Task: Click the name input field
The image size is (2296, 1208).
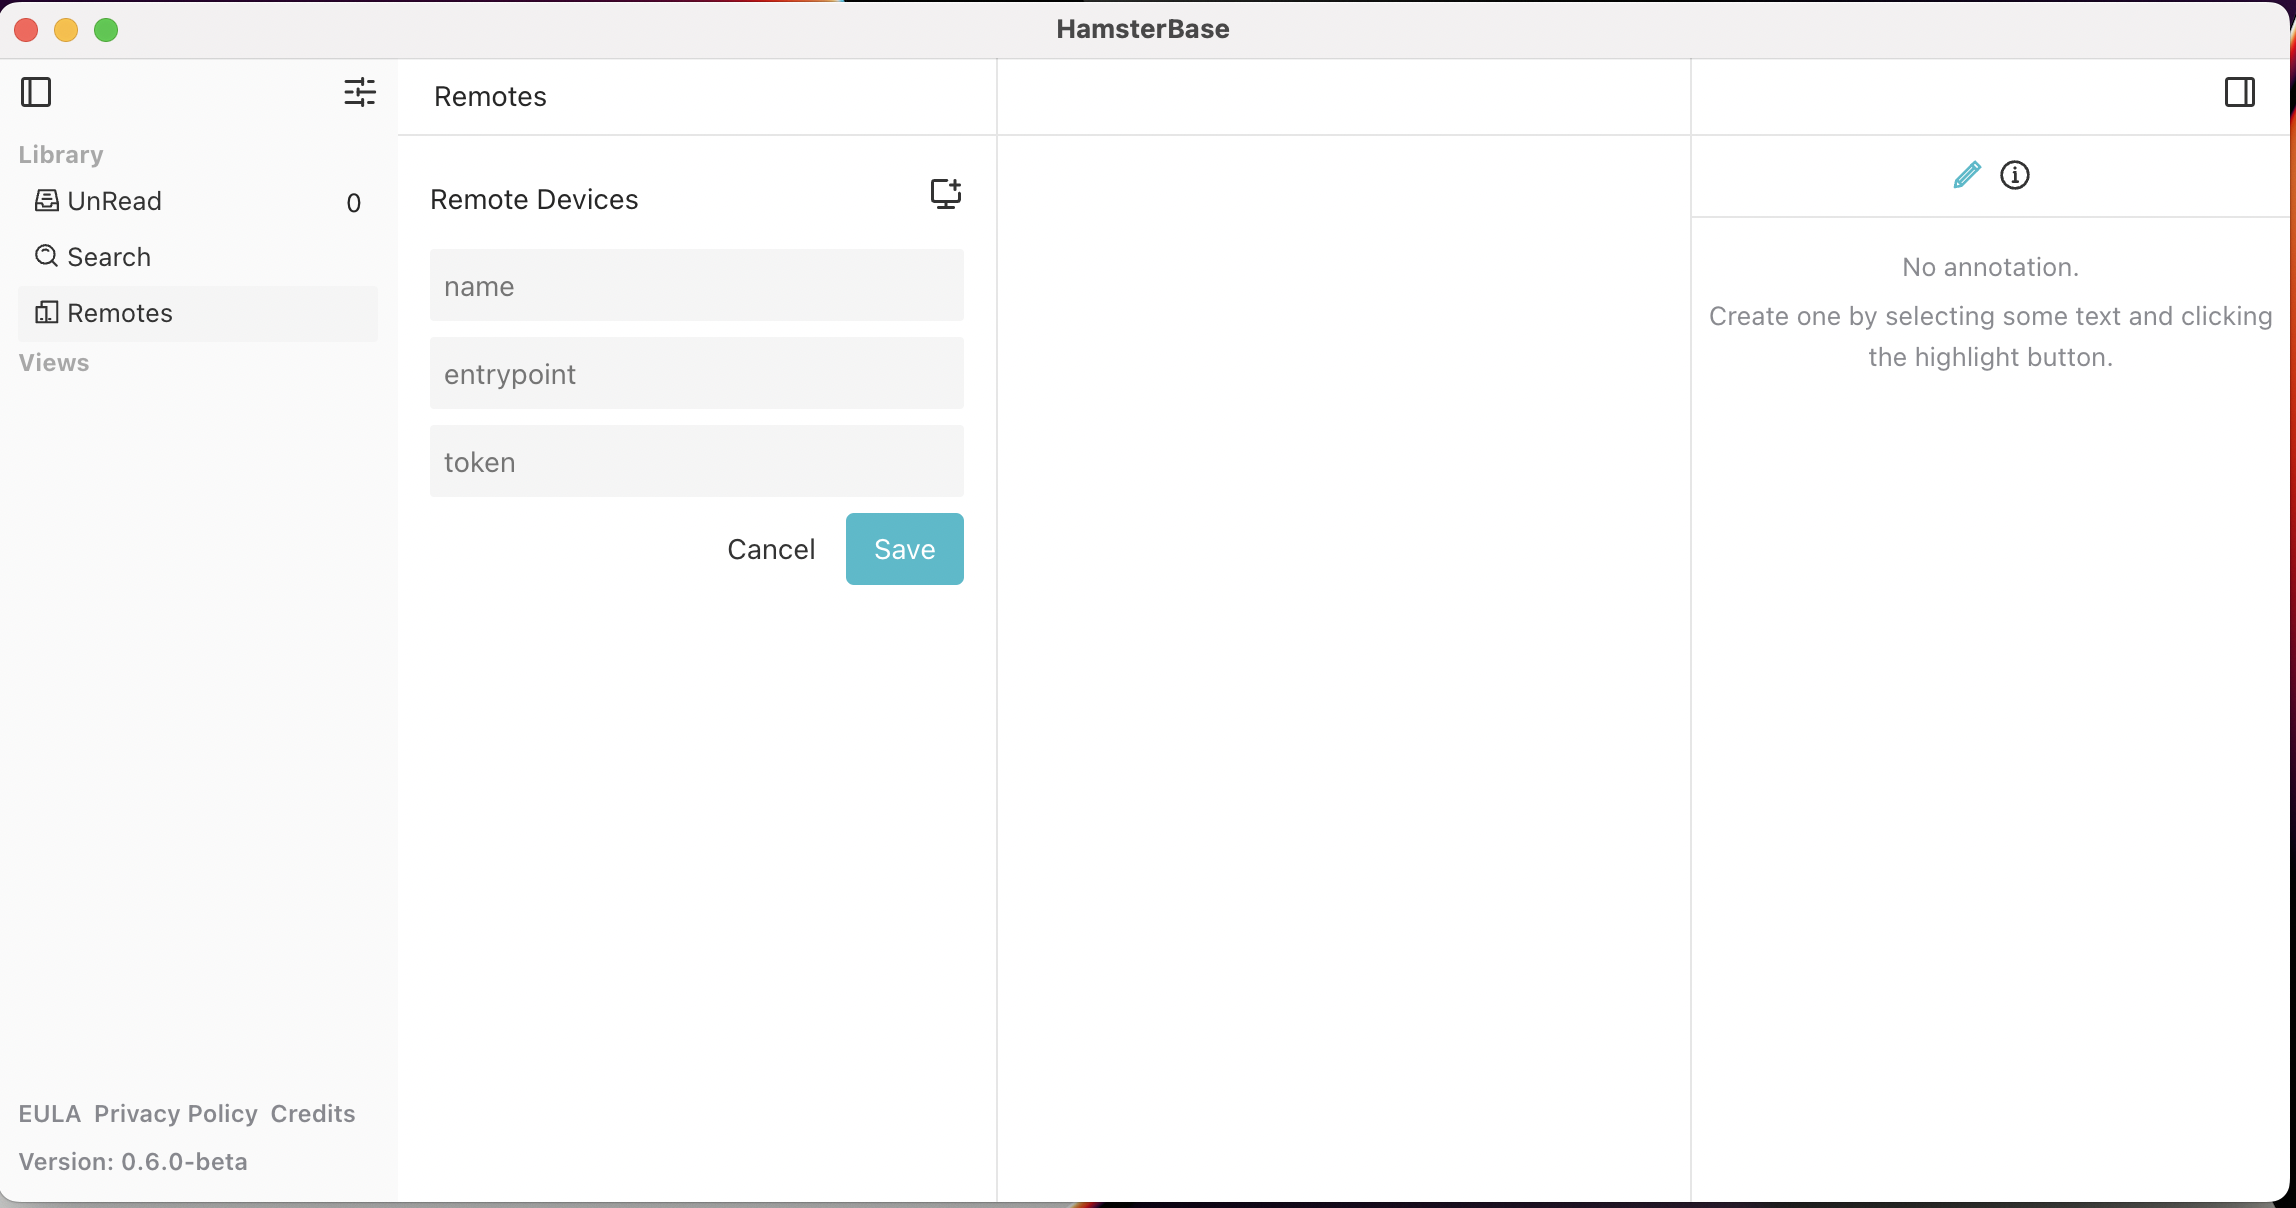Action: click(695, 285)
